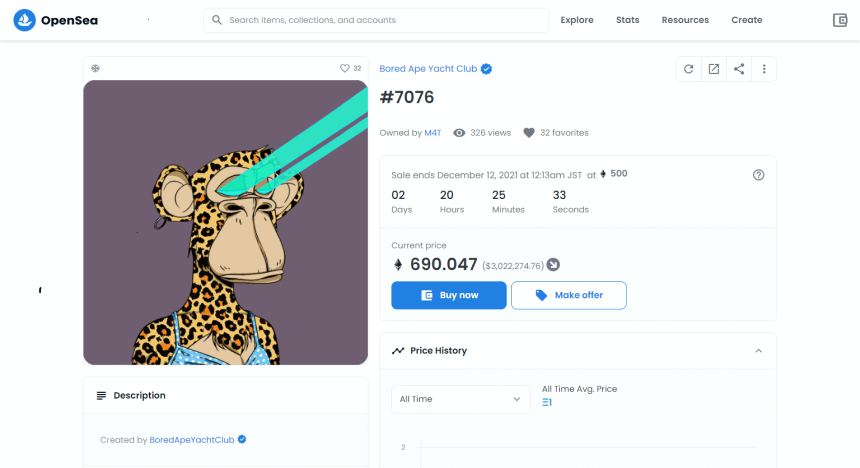860x468 pixels.
Task: Click the help question mark icon
Action: 758,175
